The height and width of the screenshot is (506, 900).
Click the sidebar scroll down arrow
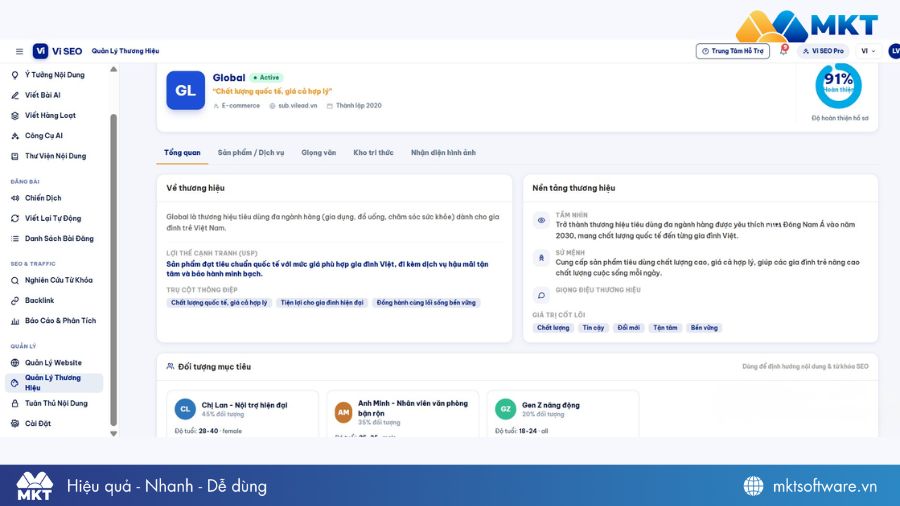tap(114, 434)
